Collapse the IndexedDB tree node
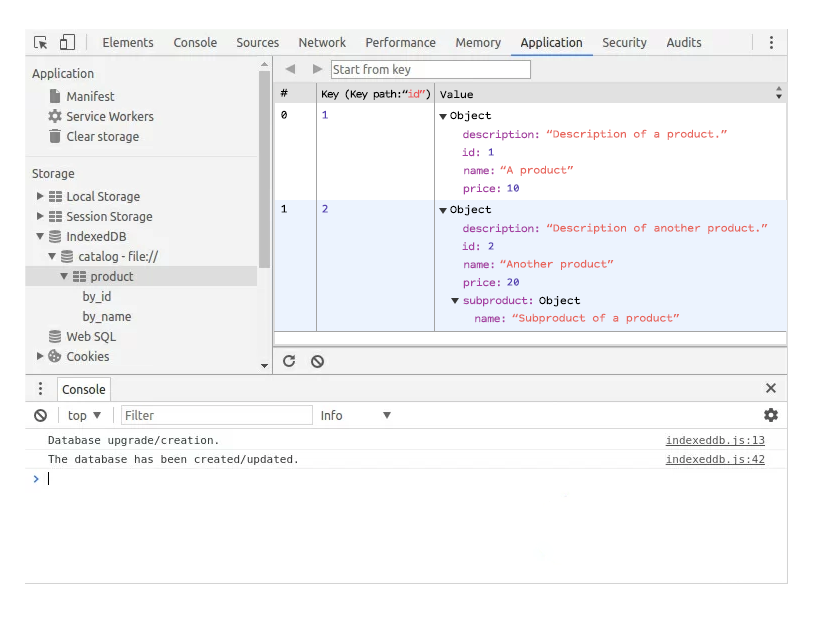 [40, 236]
